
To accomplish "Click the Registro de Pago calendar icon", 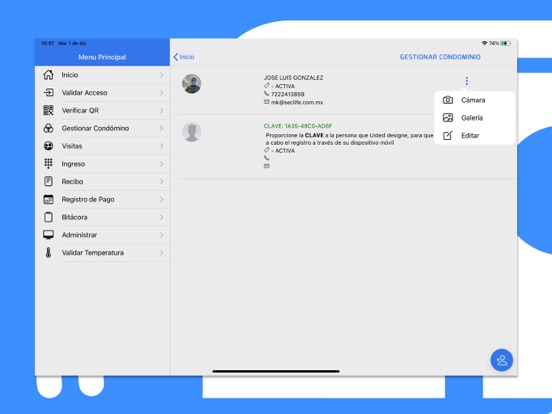I will (48, 199).
